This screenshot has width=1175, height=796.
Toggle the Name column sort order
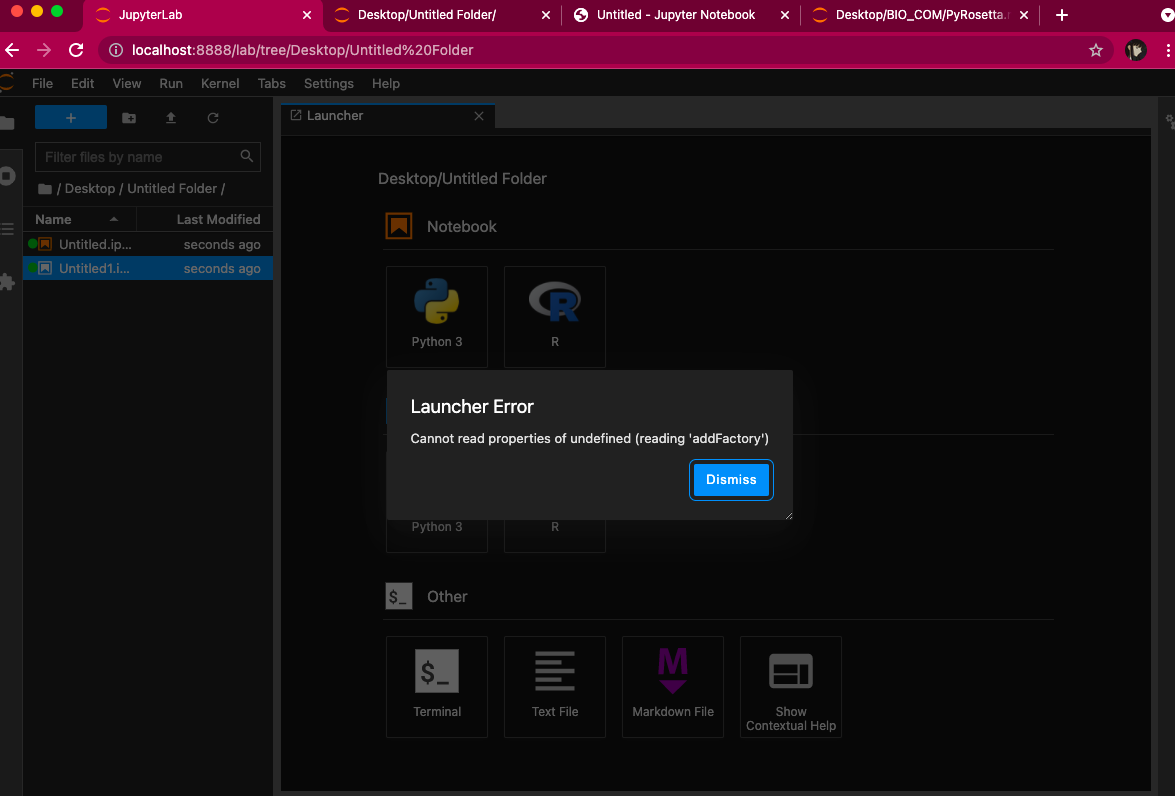[x=53, y=218]
